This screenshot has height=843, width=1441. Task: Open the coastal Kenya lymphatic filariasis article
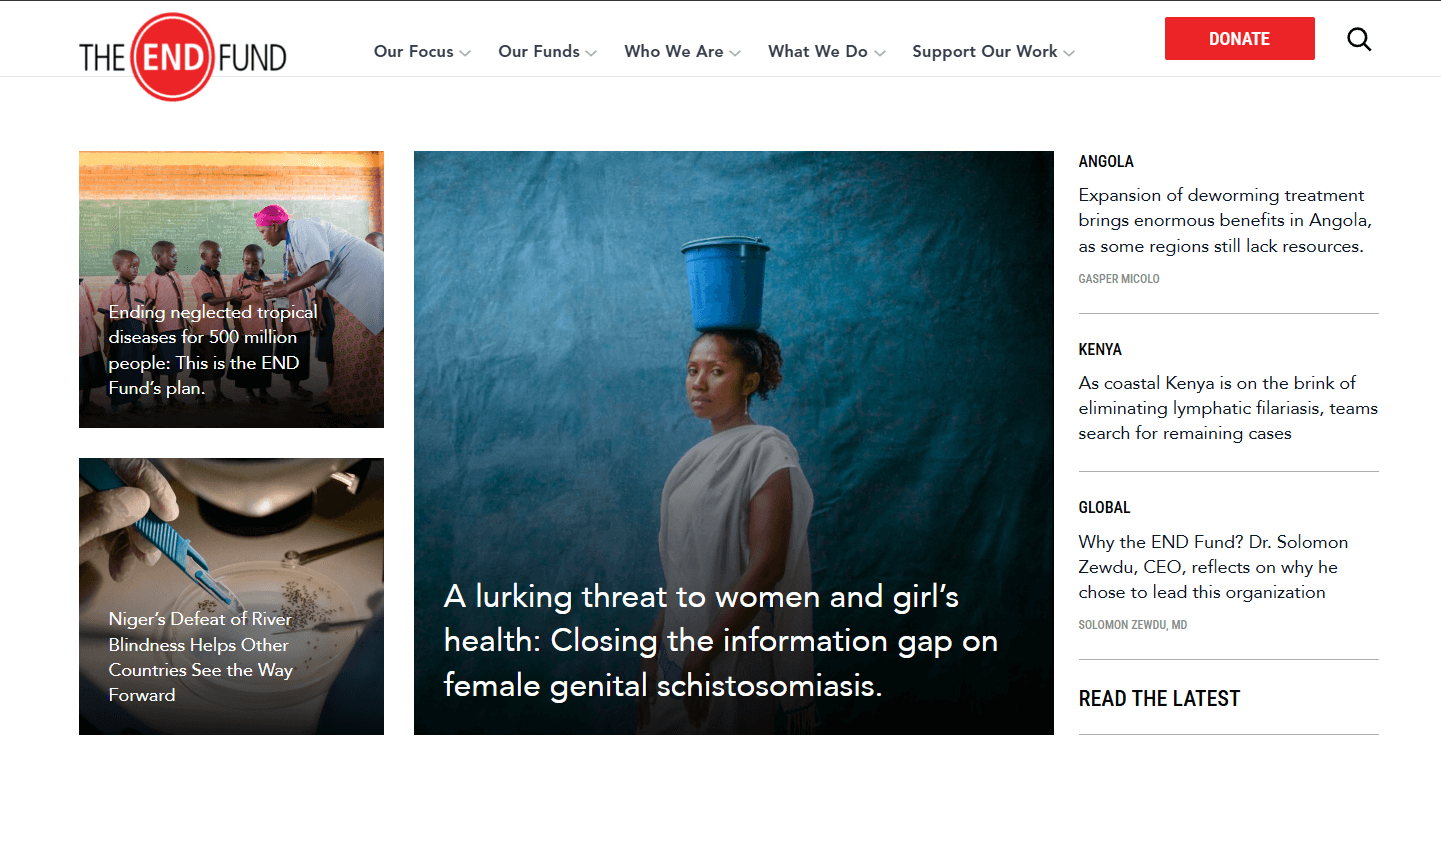tap(1228, 408)
